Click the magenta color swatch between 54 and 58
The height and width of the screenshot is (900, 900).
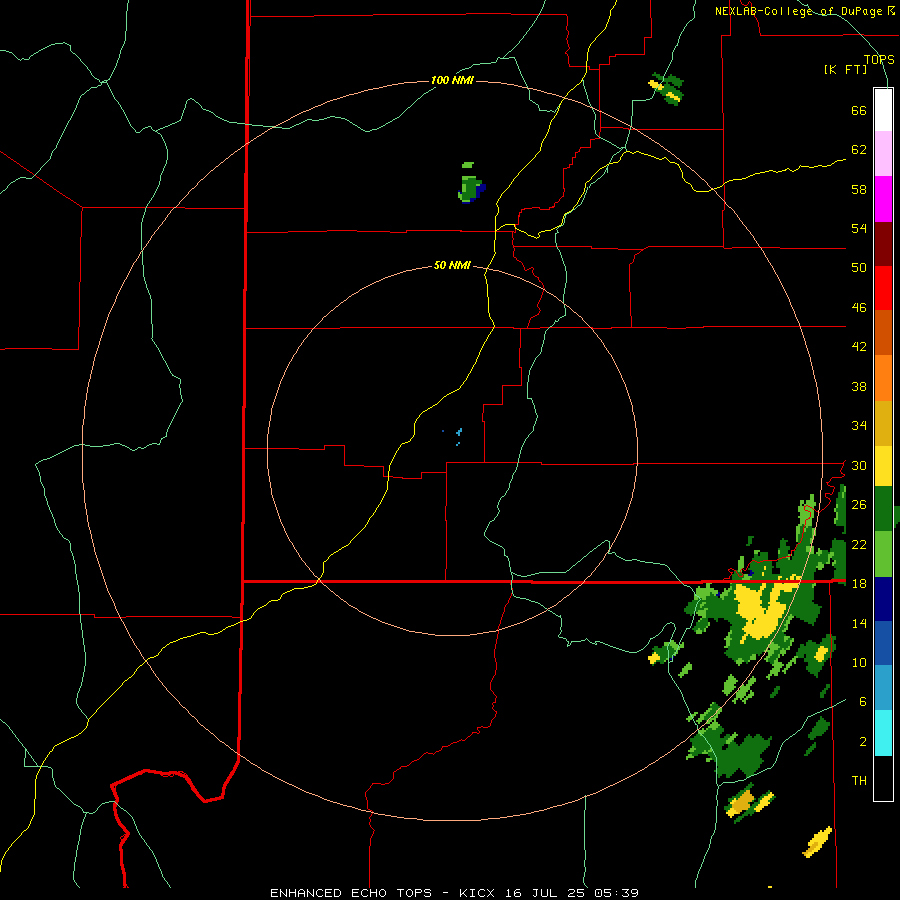883,199
